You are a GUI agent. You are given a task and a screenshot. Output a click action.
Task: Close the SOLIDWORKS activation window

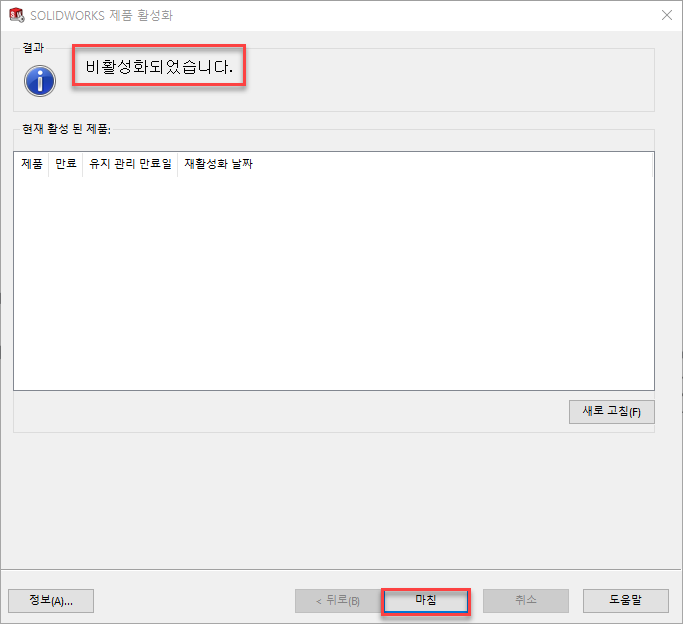(666, 15)
